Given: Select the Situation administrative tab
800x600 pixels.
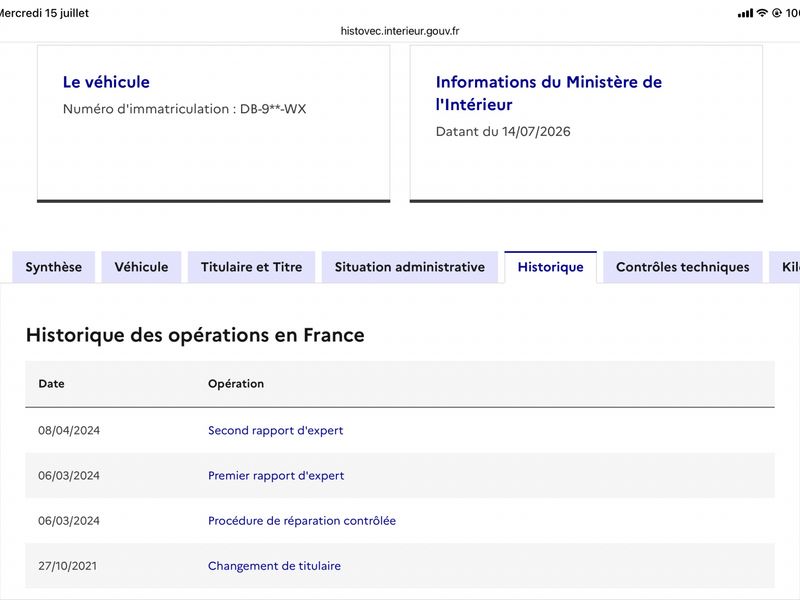Looking at the screenshot, I should [x=410, y=267].
